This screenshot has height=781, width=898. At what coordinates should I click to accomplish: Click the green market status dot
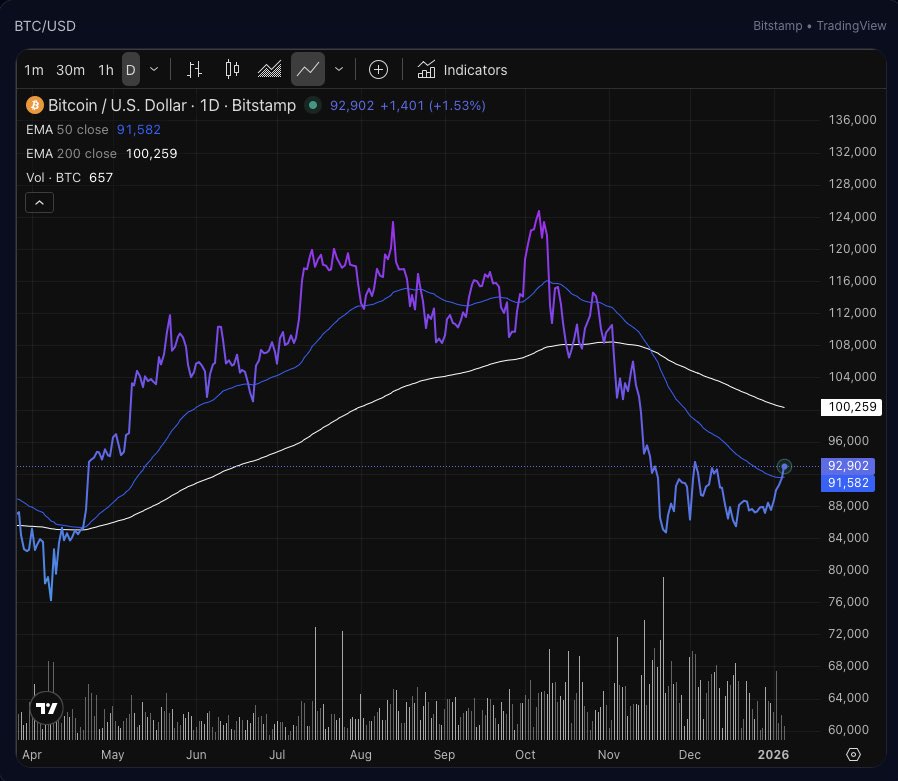click(x=313, y=105)
